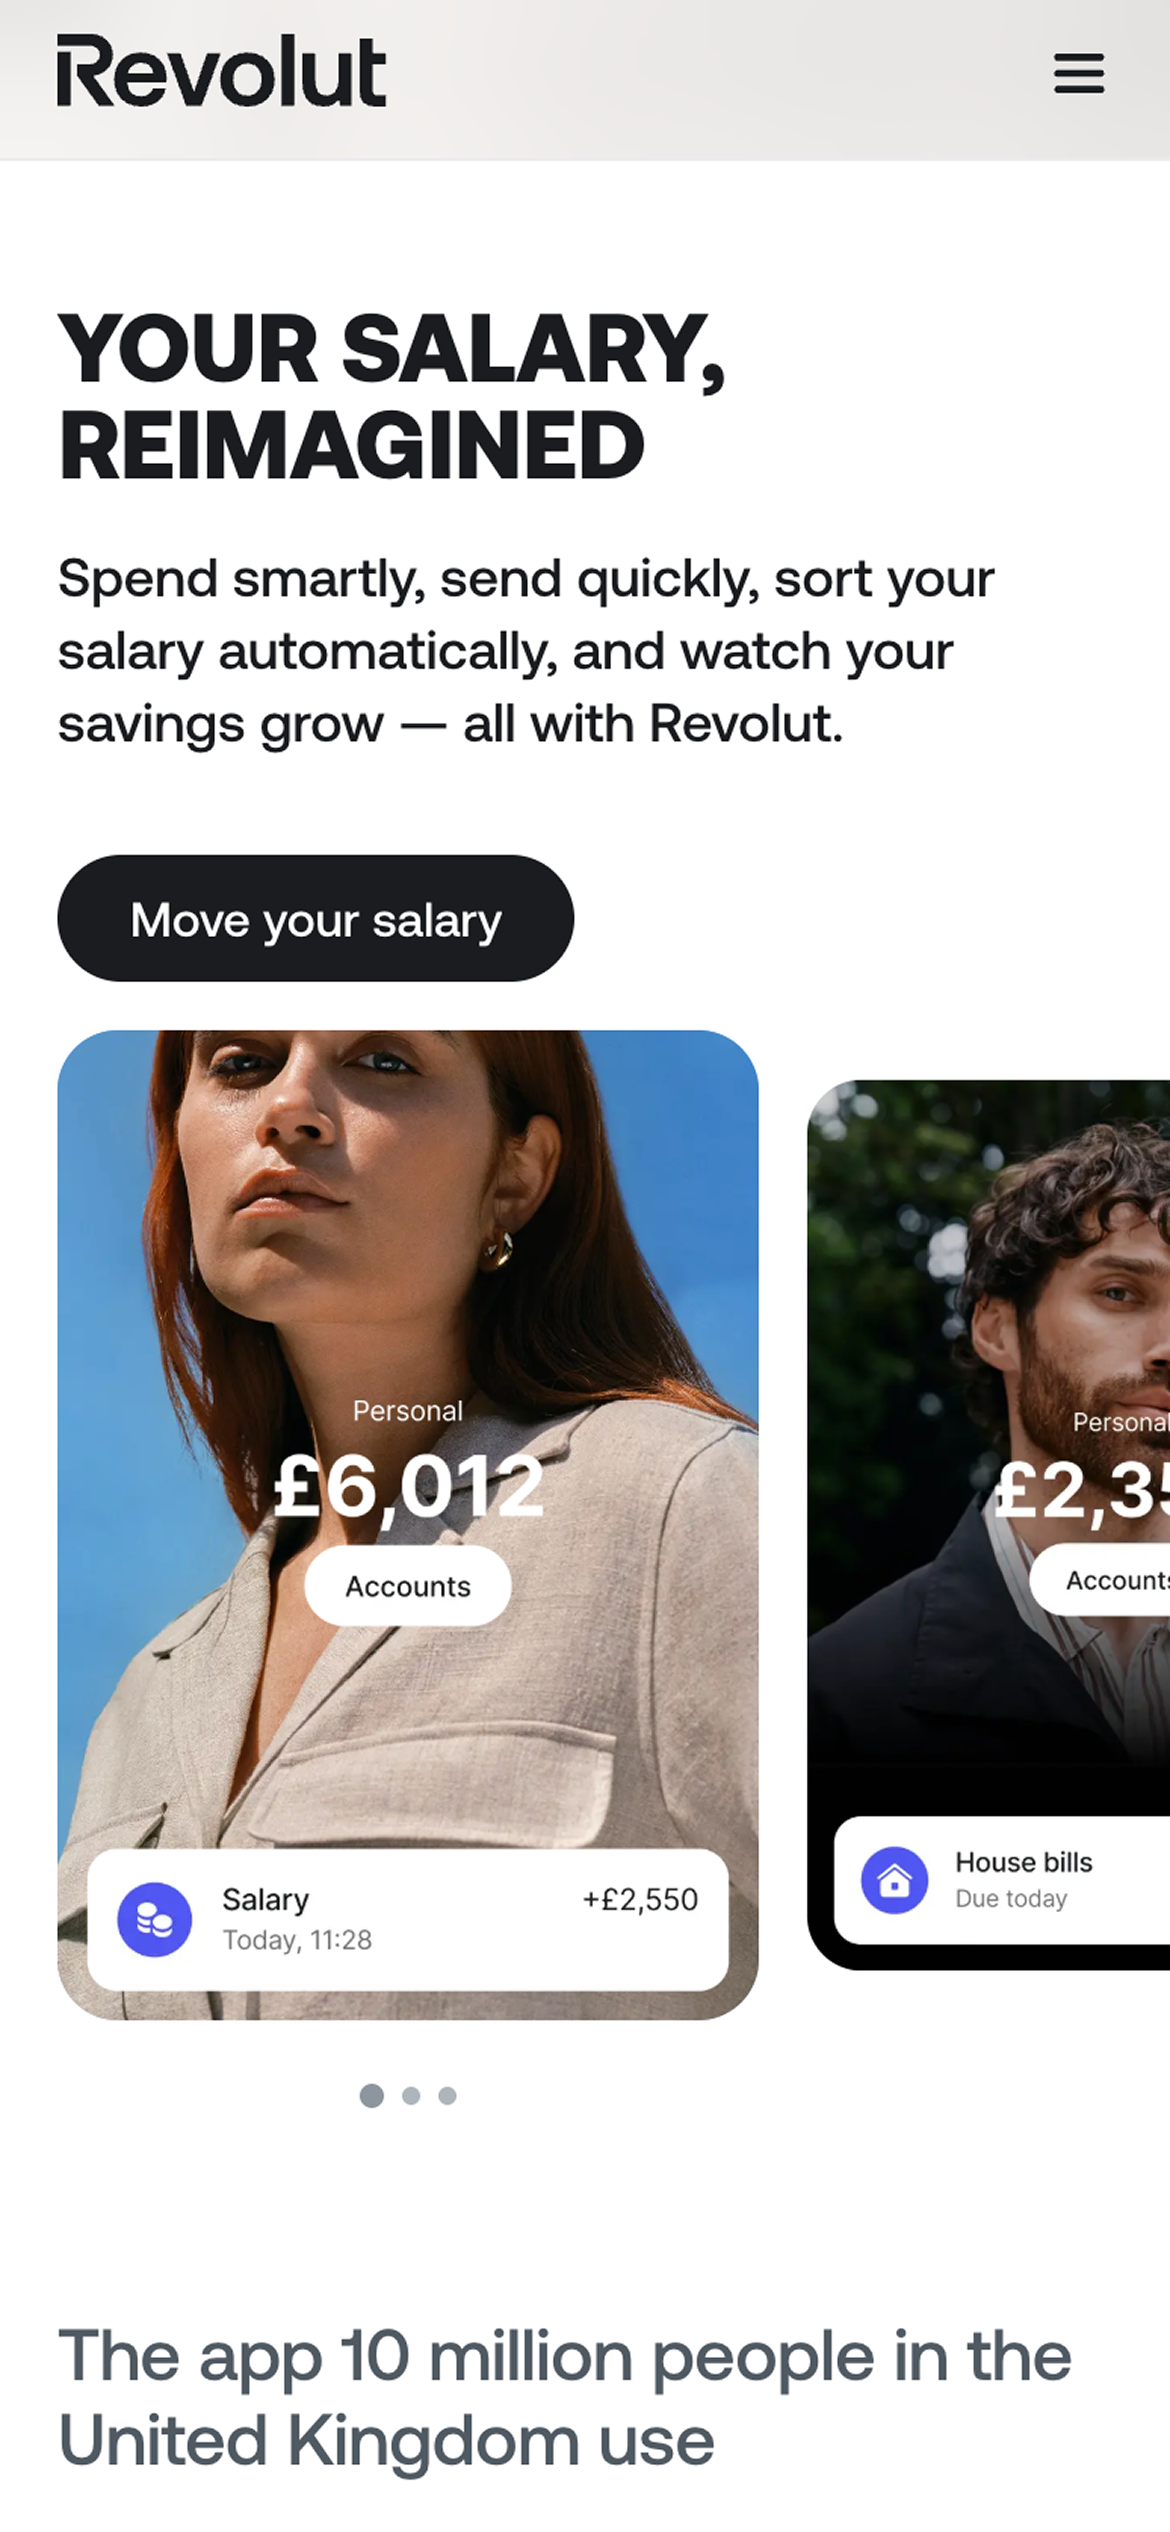Image resolution: width=1170 pixels, height=2532 pixels.
Task: Select the third carousel dot
Action: [x=448, y=2095]
